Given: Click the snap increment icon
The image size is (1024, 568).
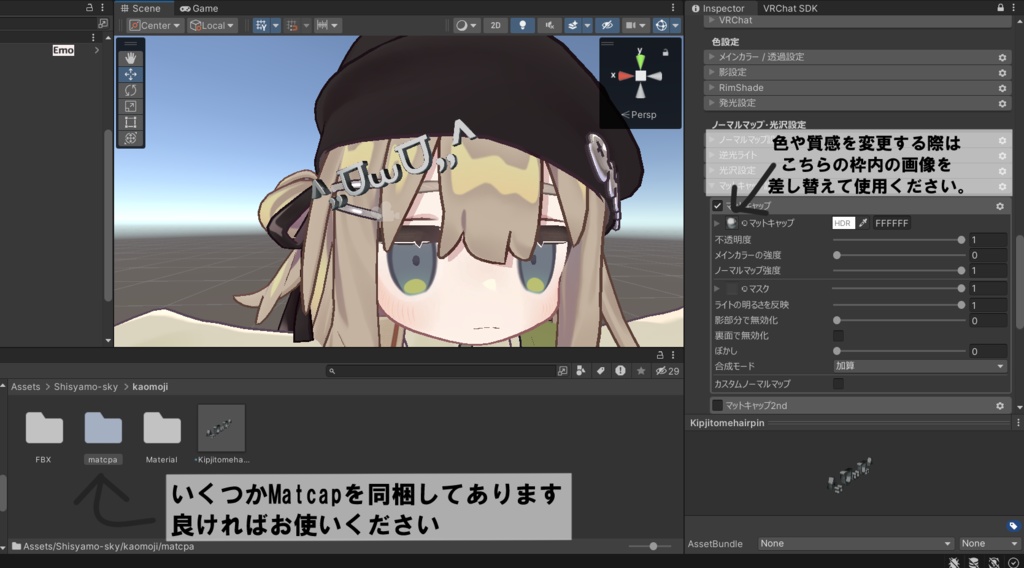Looking at the screenshot, I should point(292,25).
